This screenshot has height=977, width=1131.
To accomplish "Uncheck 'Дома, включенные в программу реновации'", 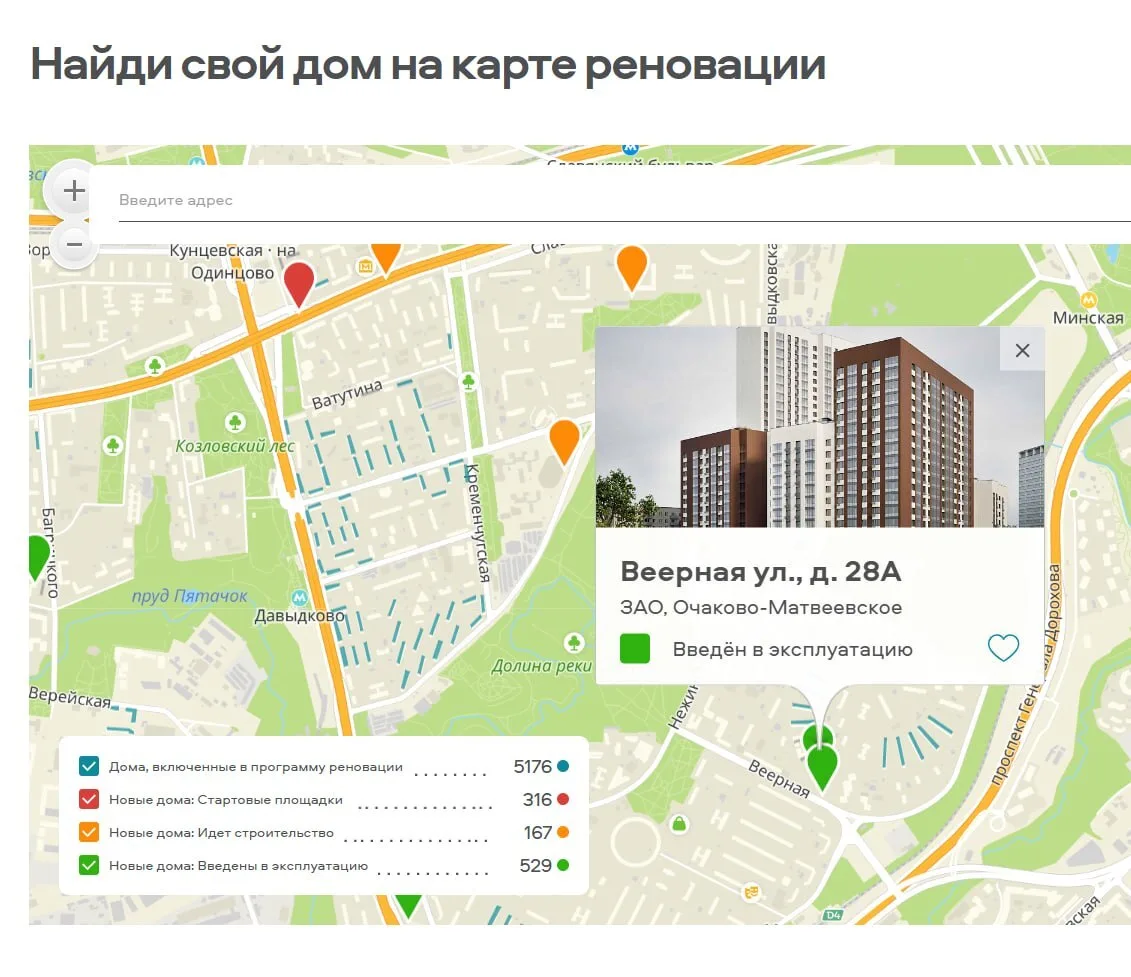I will point(89,766).
